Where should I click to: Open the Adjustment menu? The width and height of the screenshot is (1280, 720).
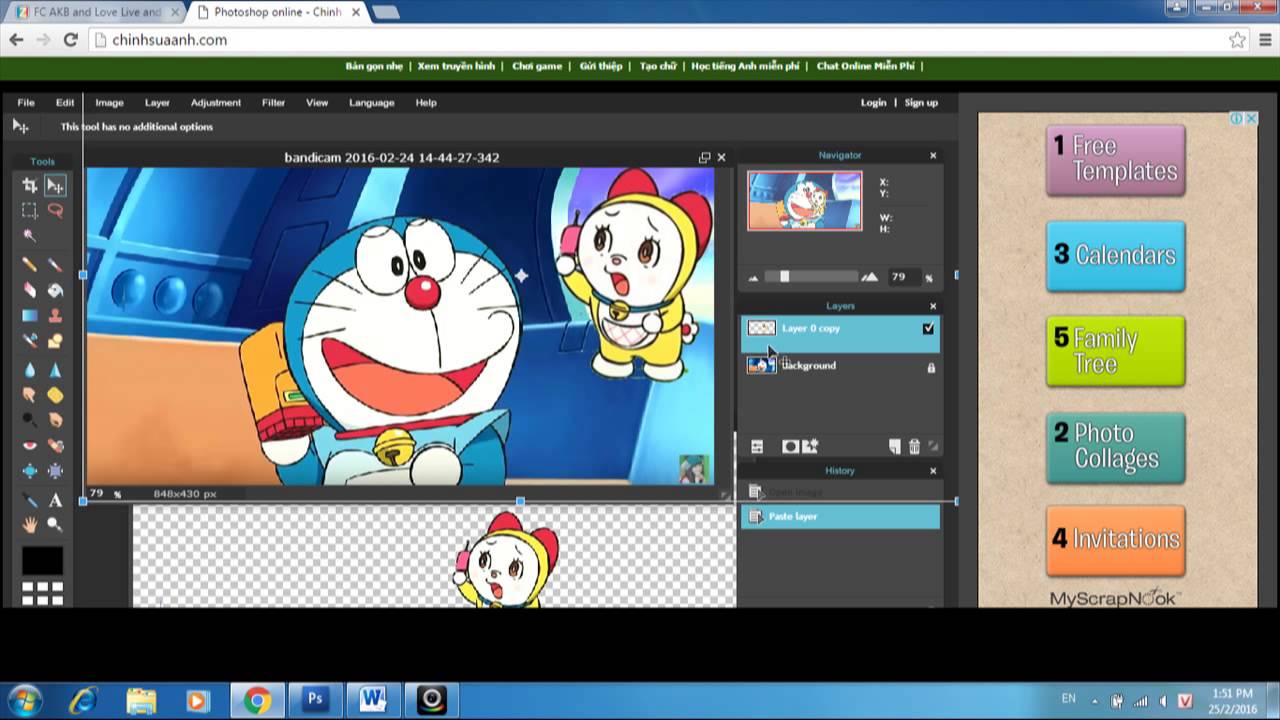click(x=216, y=102)
